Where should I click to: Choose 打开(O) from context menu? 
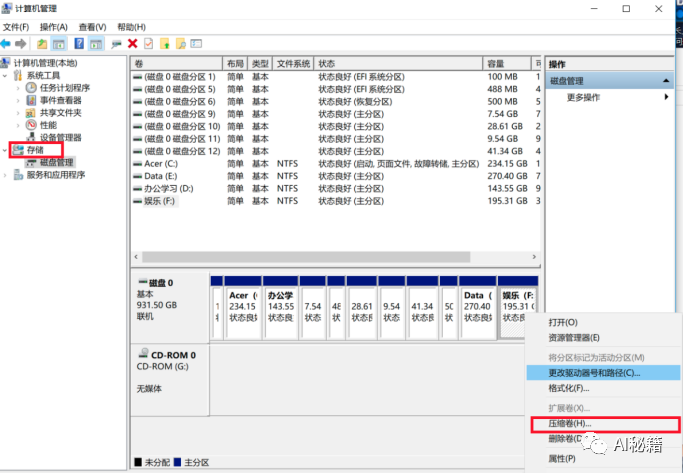coord(603,322)
